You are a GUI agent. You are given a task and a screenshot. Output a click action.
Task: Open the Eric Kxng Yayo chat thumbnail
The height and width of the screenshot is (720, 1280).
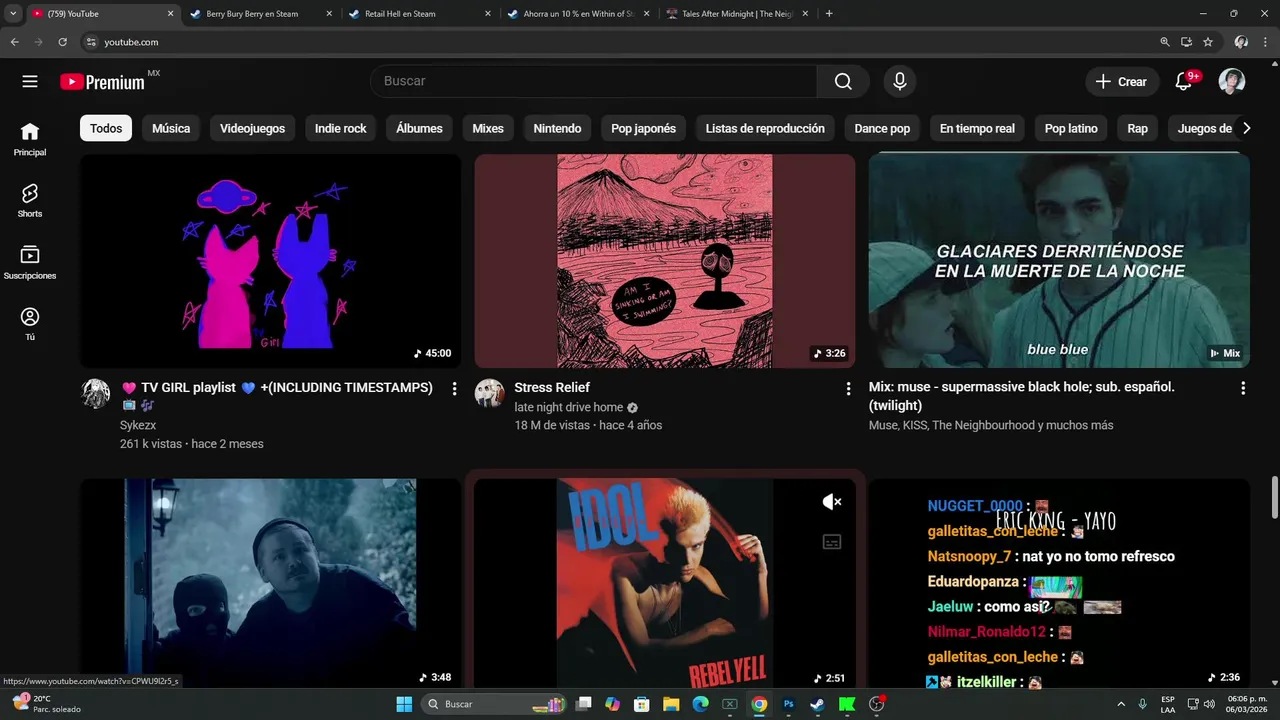1059,583
